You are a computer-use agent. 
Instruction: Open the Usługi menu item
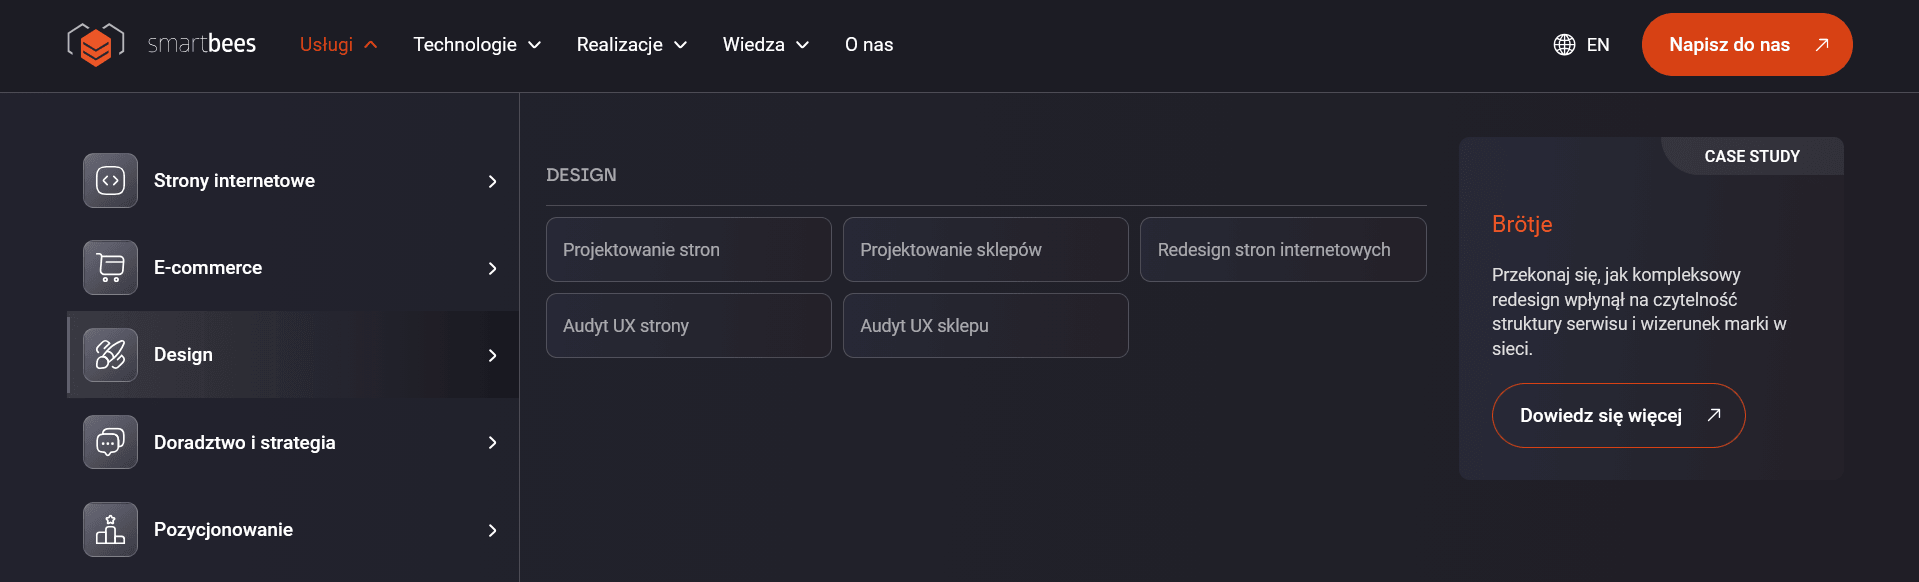327,45
